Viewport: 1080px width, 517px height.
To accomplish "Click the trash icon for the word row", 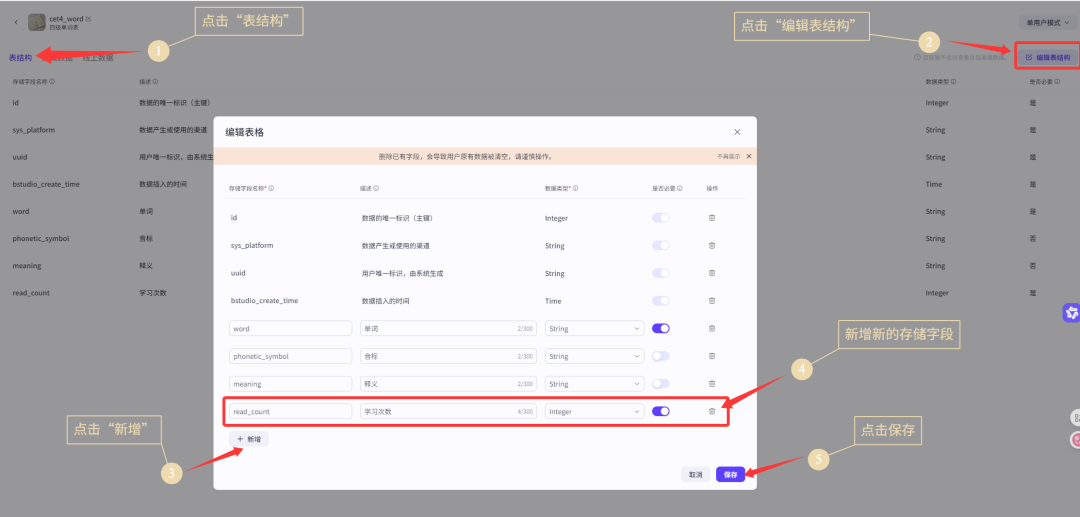I will coord(712,328).
